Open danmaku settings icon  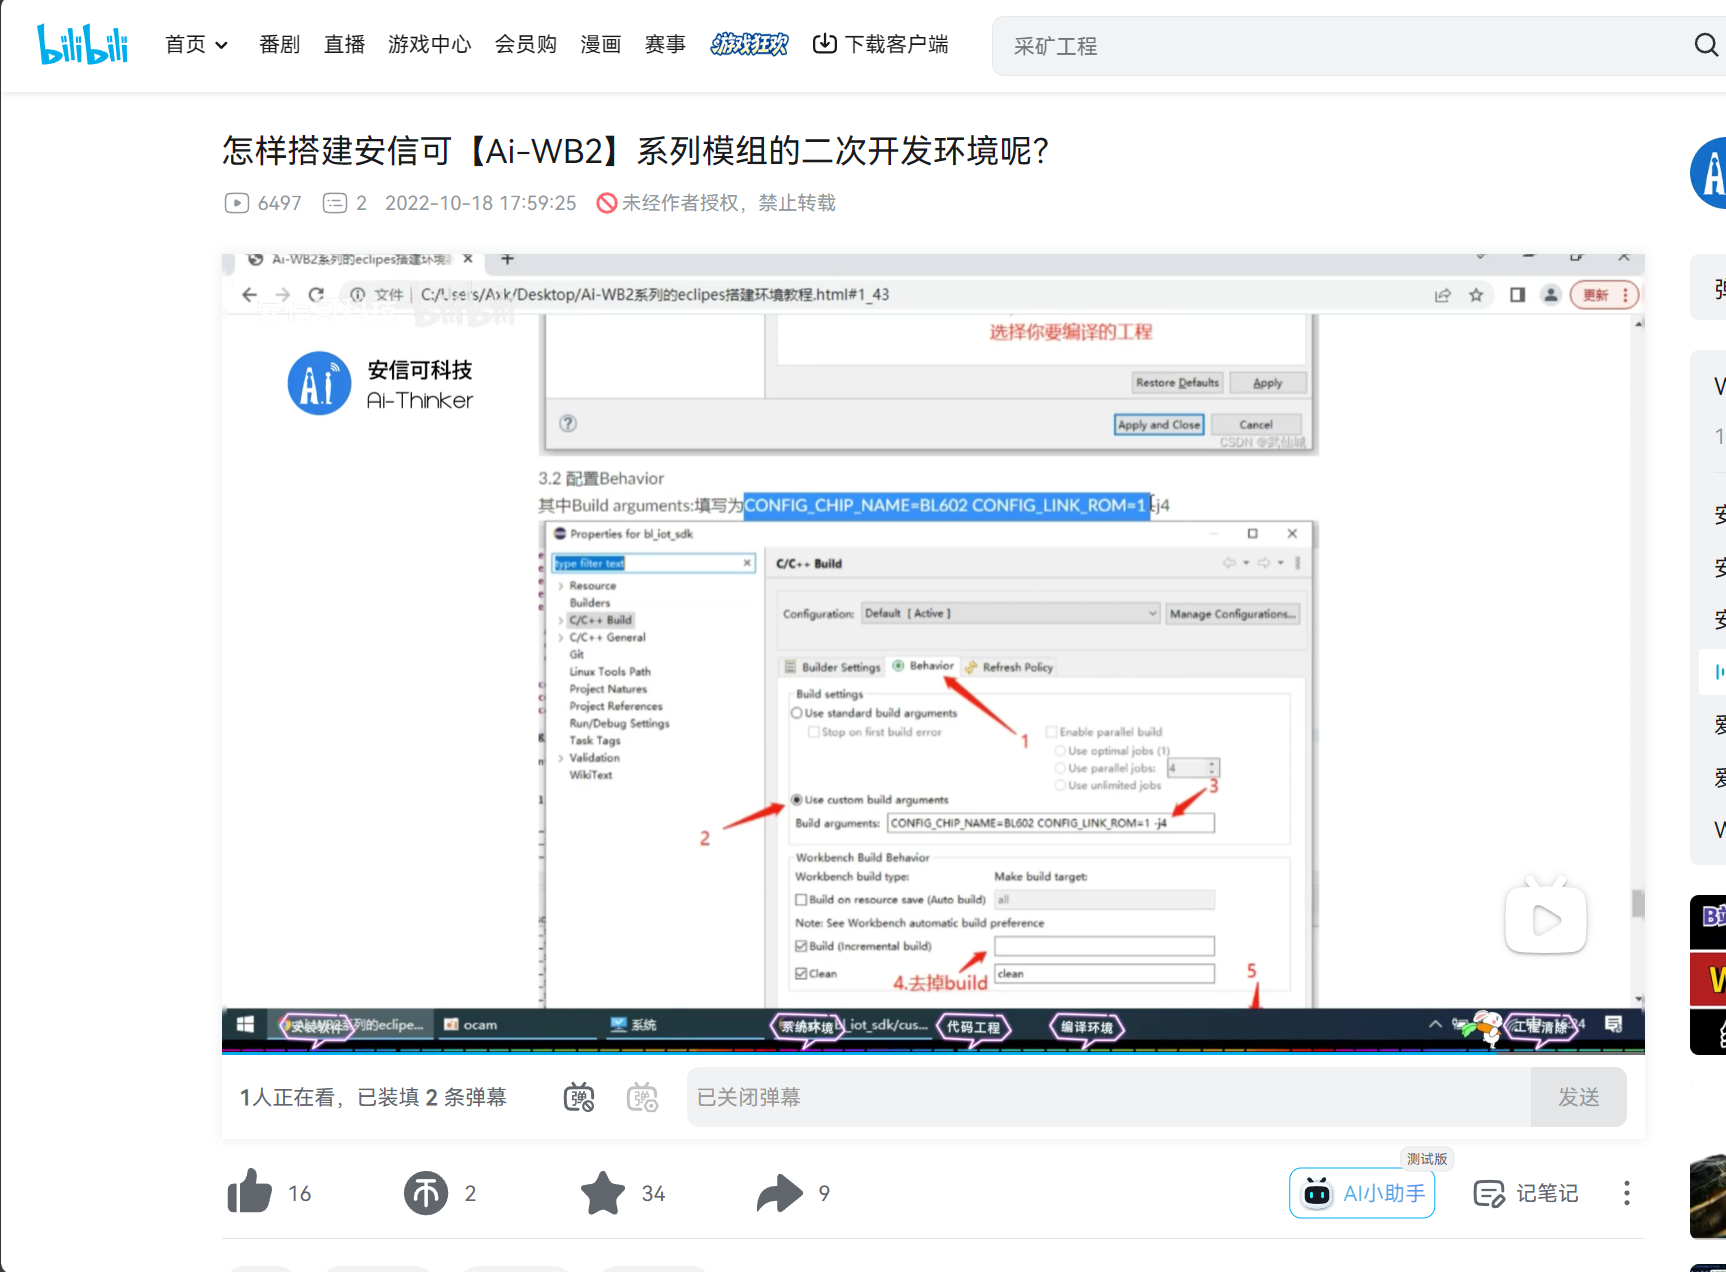tap(642, 1097)
